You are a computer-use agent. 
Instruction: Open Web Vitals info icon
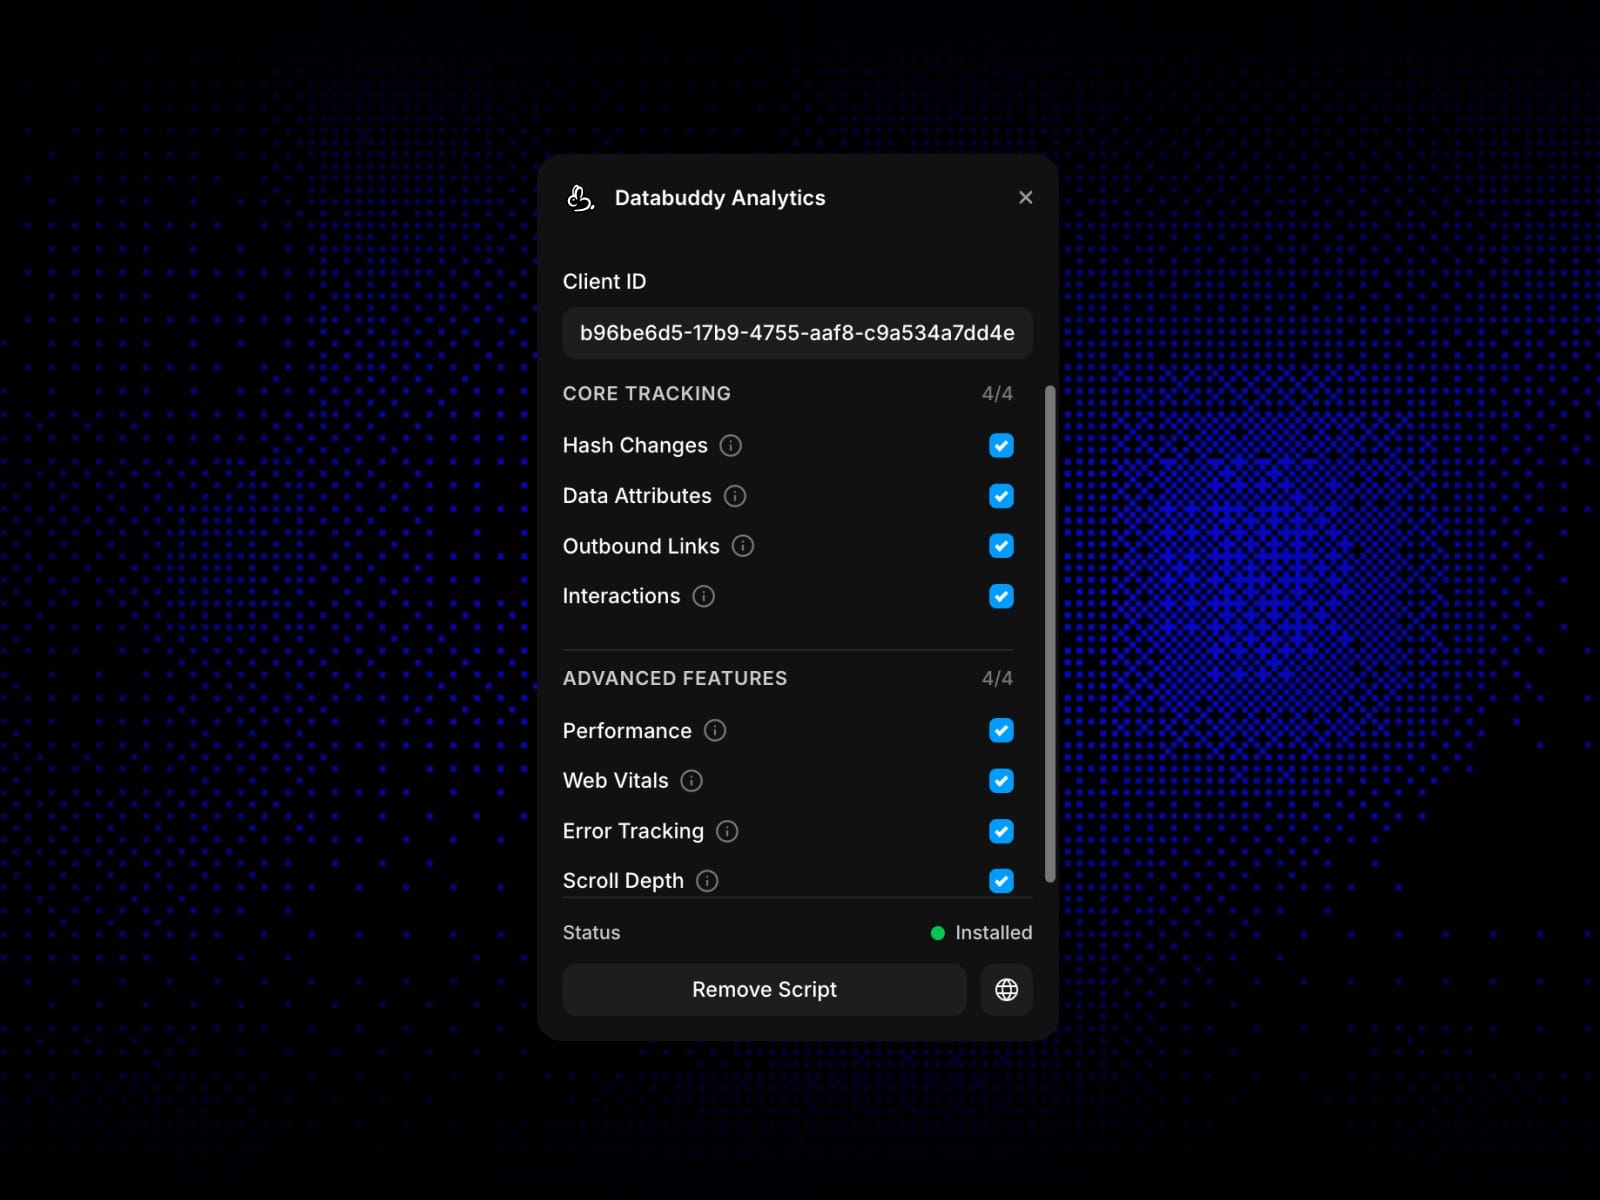[692, 781]
